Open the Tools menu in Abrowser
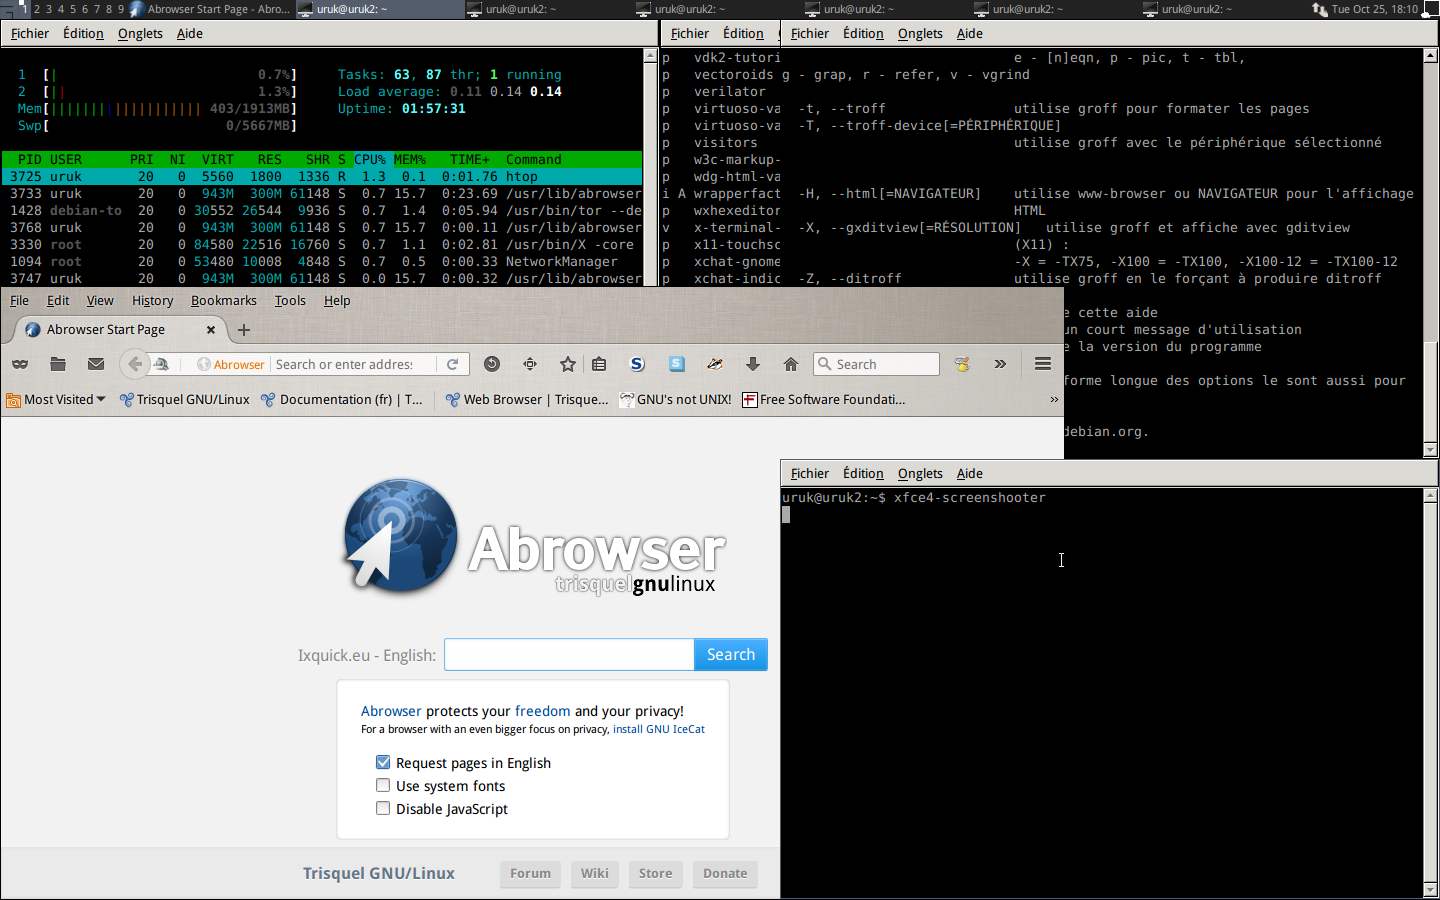This screenshot has width=1440, height=900. [290, 300]
